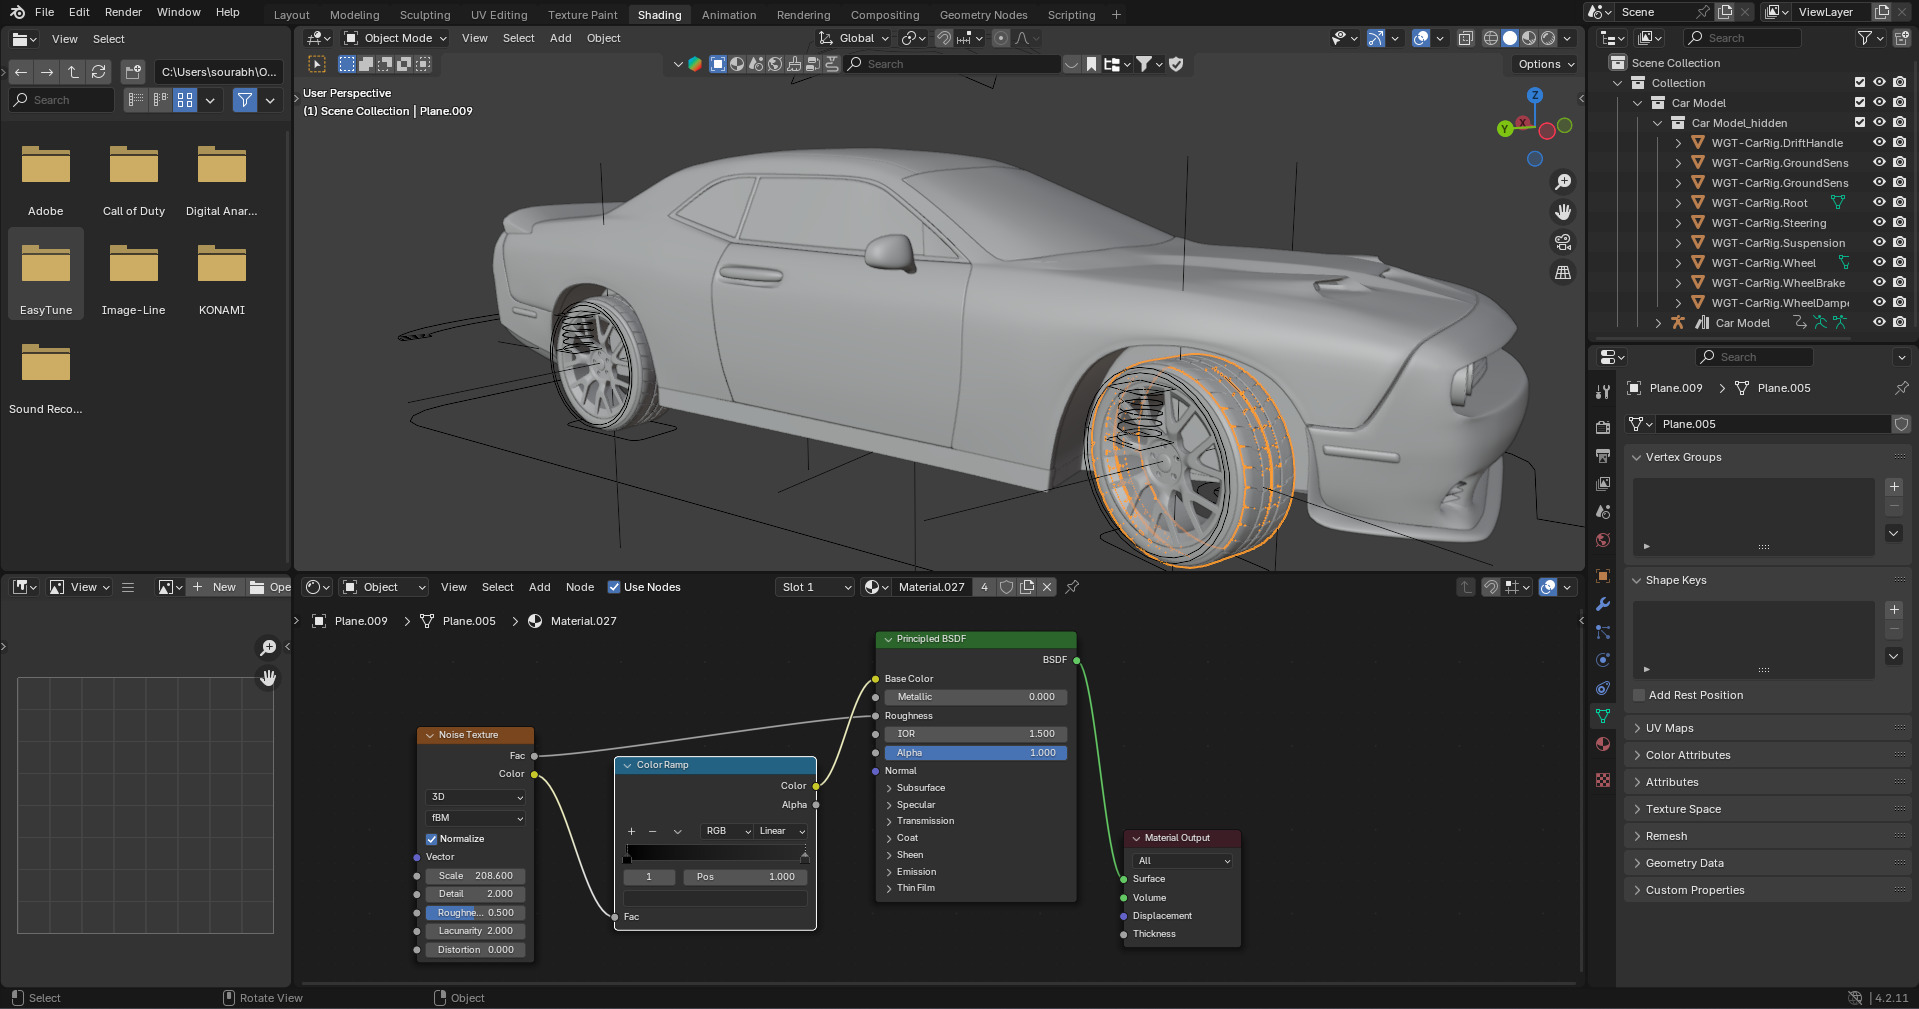This screenshot has height=1009, width=1919.
Task: Toggle camera view in the viewport
Action: (x=1562, y=242)
